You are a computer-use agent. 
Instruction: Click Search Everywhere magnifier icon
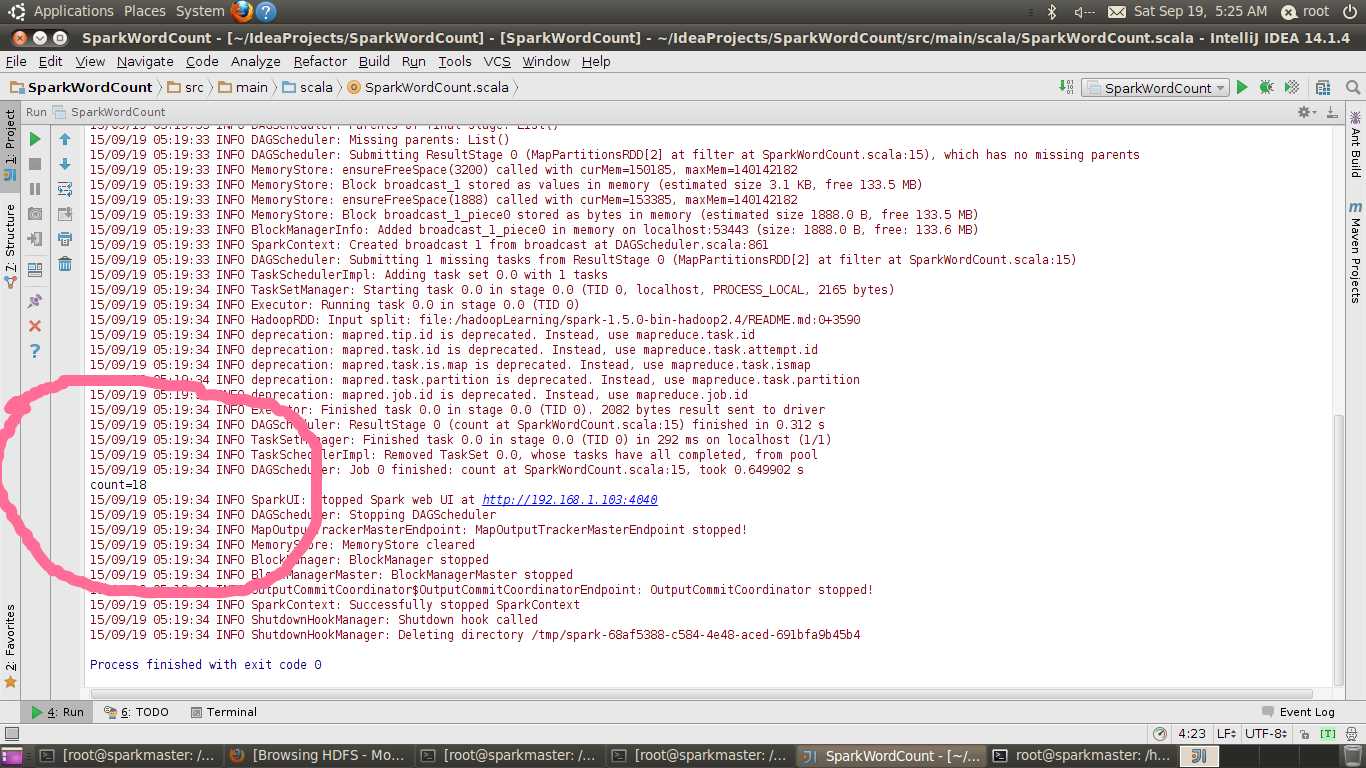(1352, 87)
